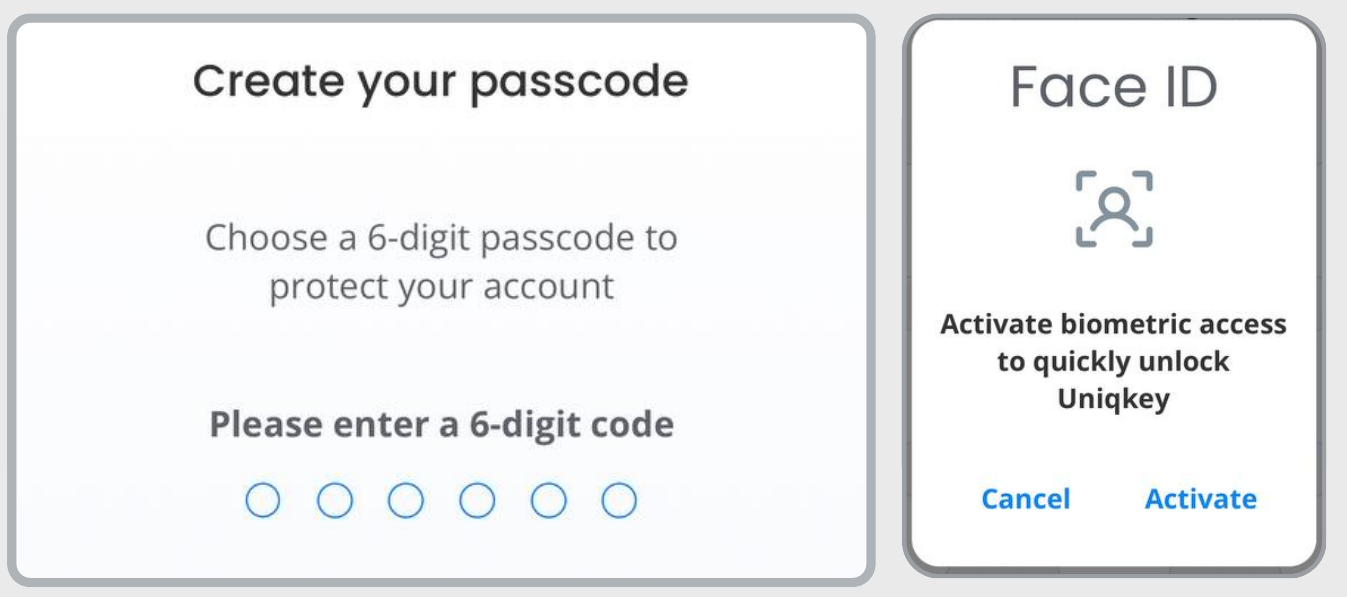Click the "to quickly unlock" text line
The image size is (1347, 597).
pos(1114,362)
